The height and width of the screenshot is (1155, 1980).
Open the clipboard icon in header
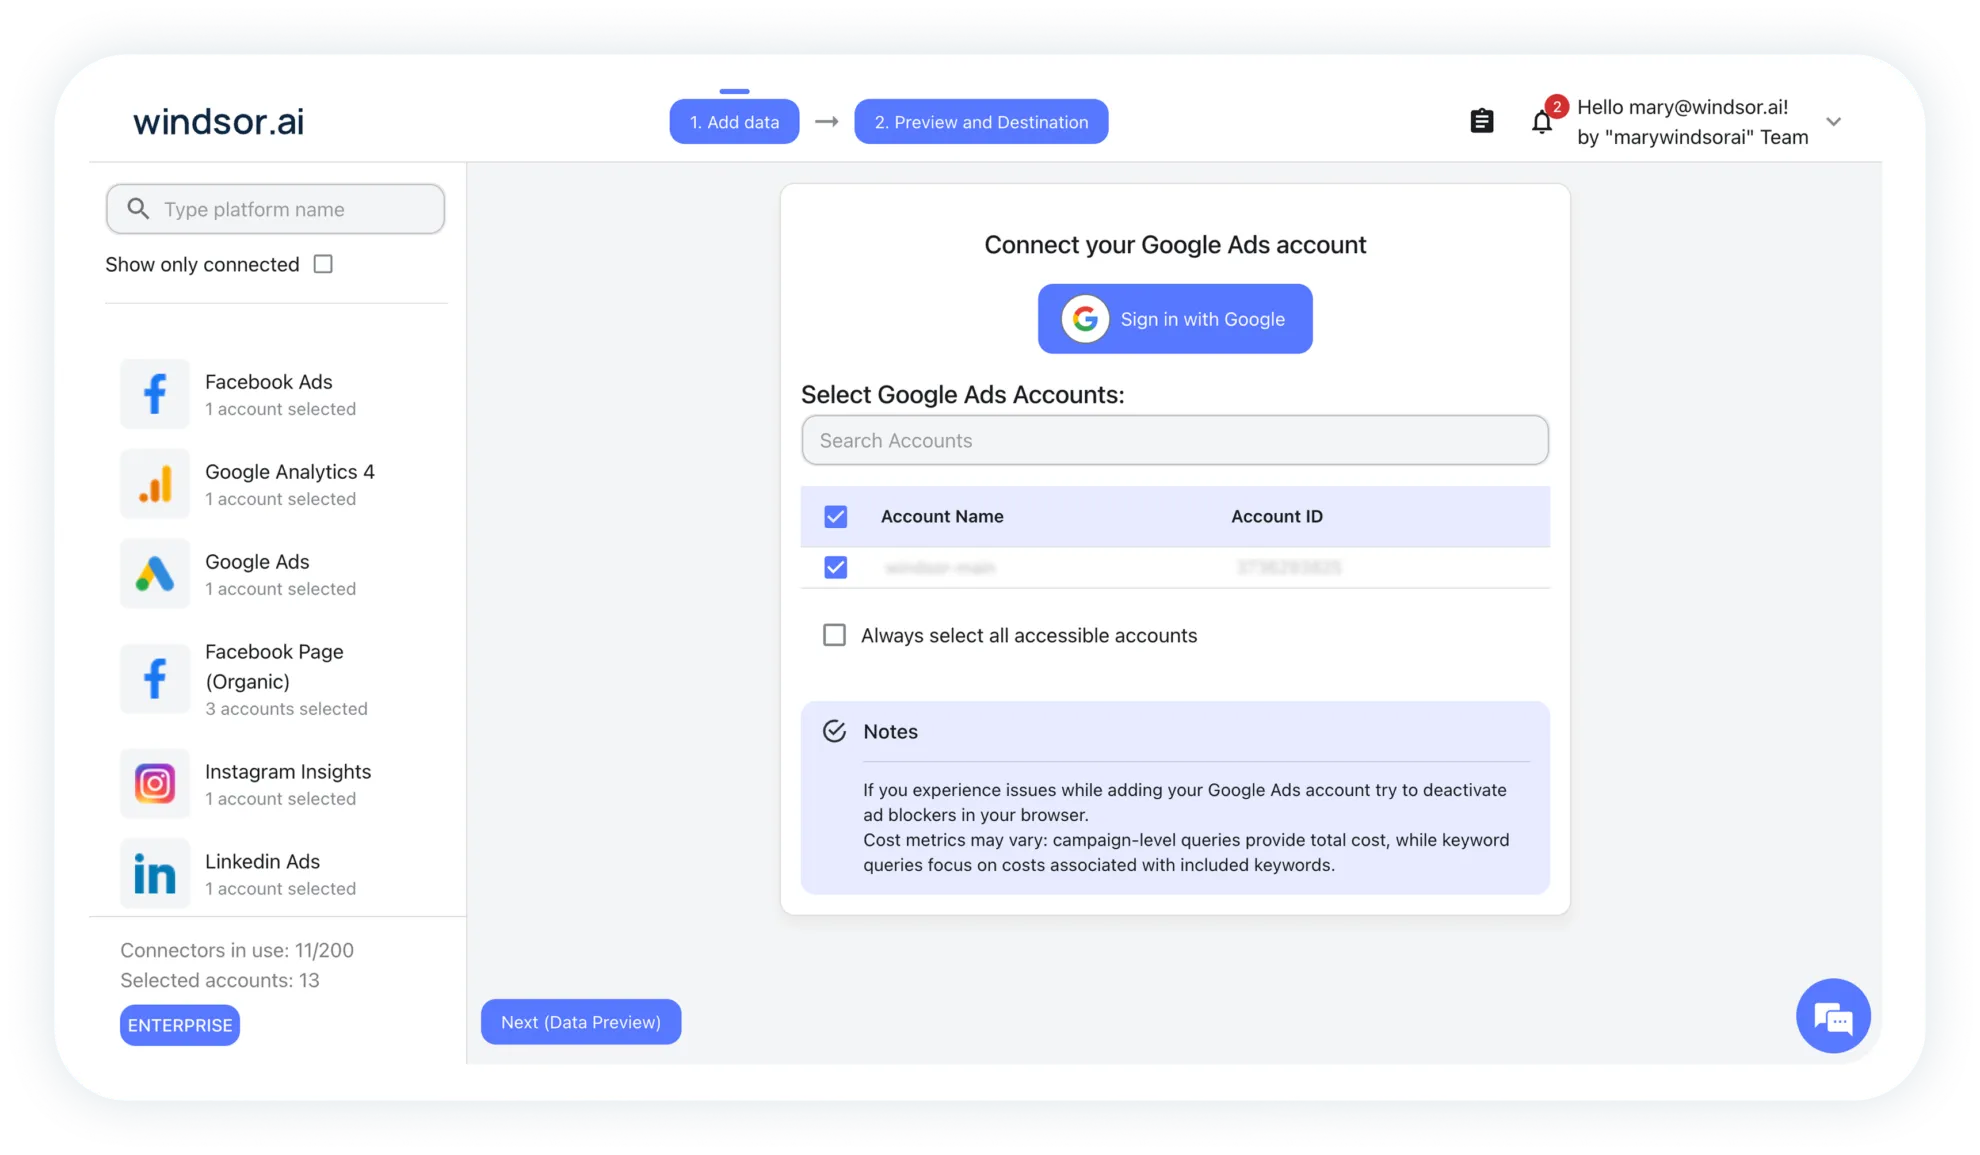click(x=1482, y=121)
